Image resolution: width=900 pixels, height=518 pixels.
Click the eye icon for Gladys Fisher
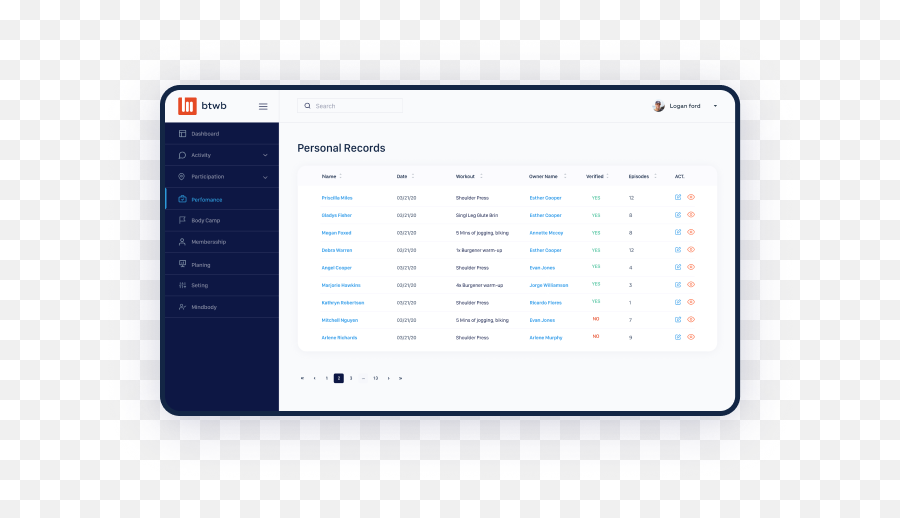coord(691,215)
